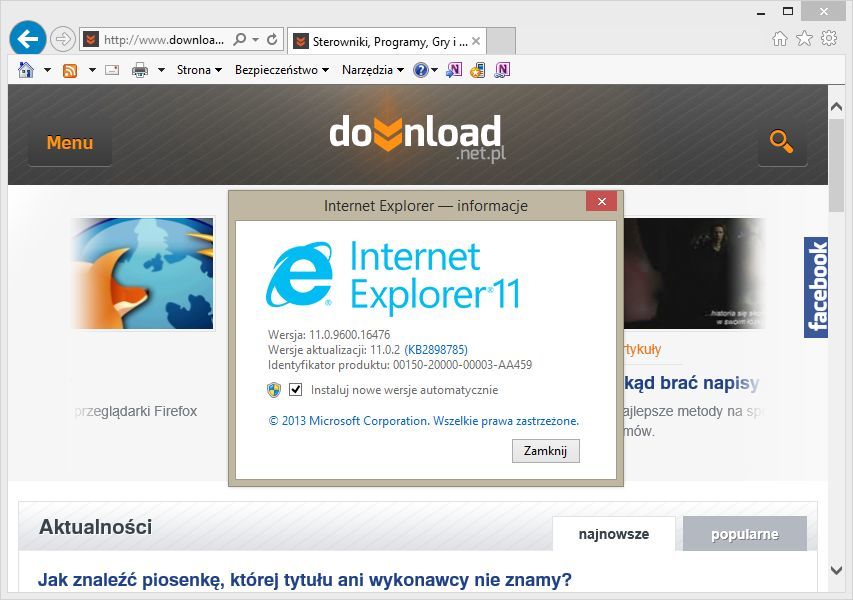The height and width of the screenshot is (600, 853).
Task: Click the last OneNote icon in toolbar
Action: pos(502,70)
